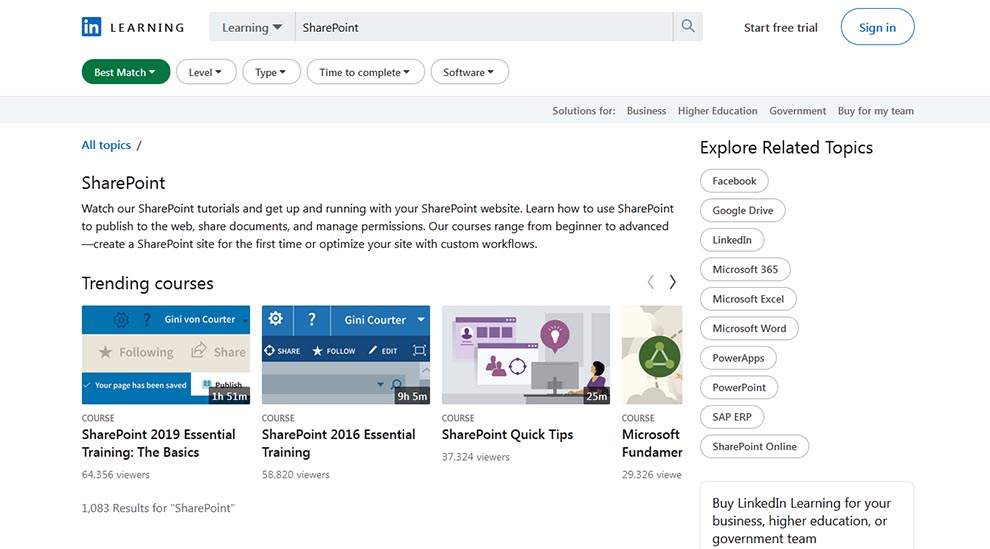990x549 pixels.
Task: Open the Government solutions link
Action: [797, 110]
